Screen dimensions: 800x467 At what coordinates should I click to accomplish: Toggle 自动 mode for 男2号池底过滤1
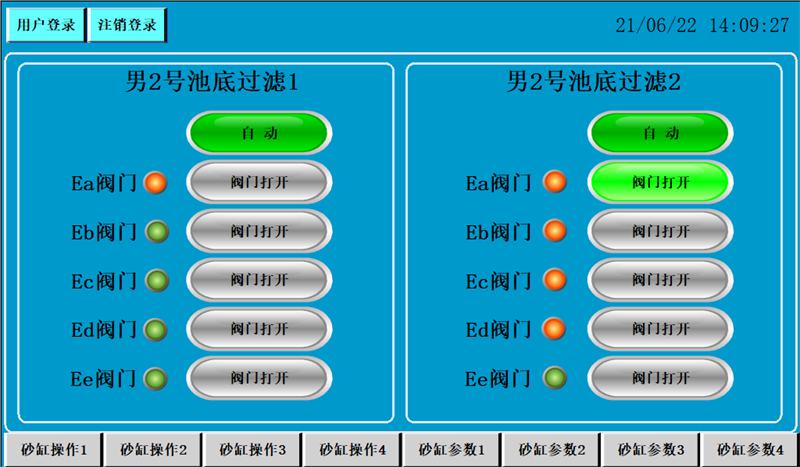click(x=259, y=133)
